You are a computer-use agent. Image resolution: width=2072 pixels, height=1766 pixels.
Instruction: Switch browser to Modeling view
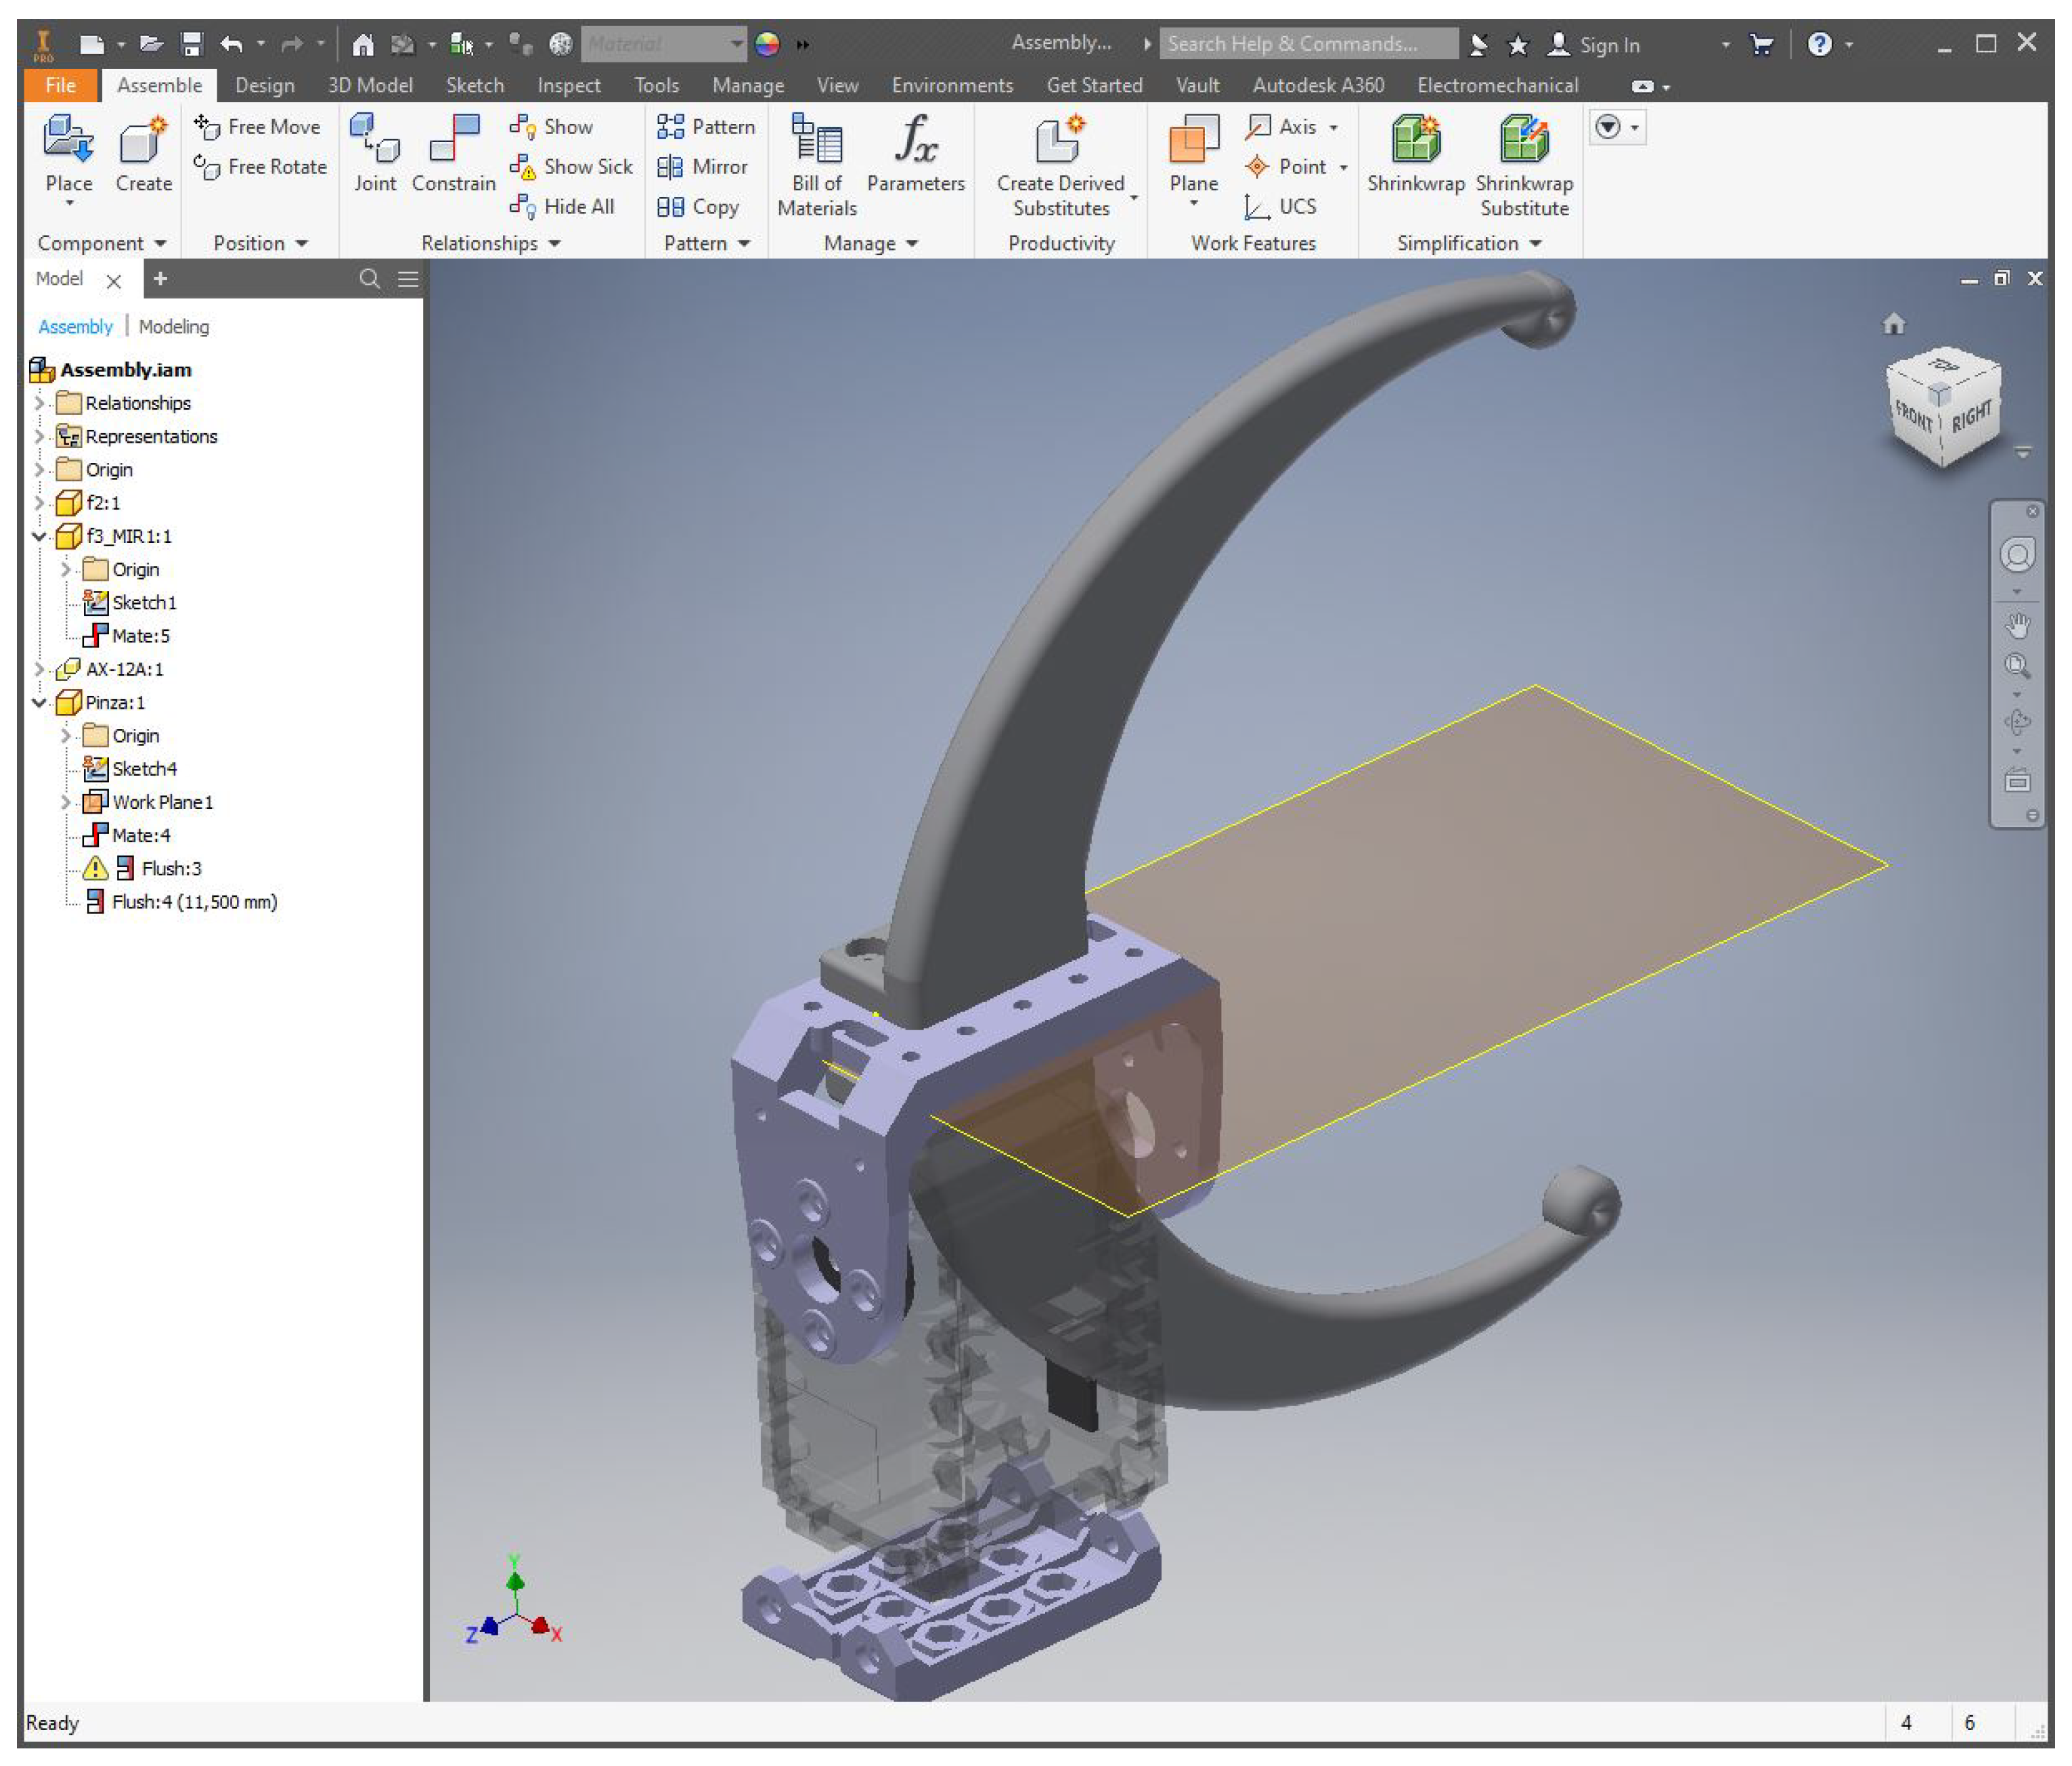tap(174, 327)
